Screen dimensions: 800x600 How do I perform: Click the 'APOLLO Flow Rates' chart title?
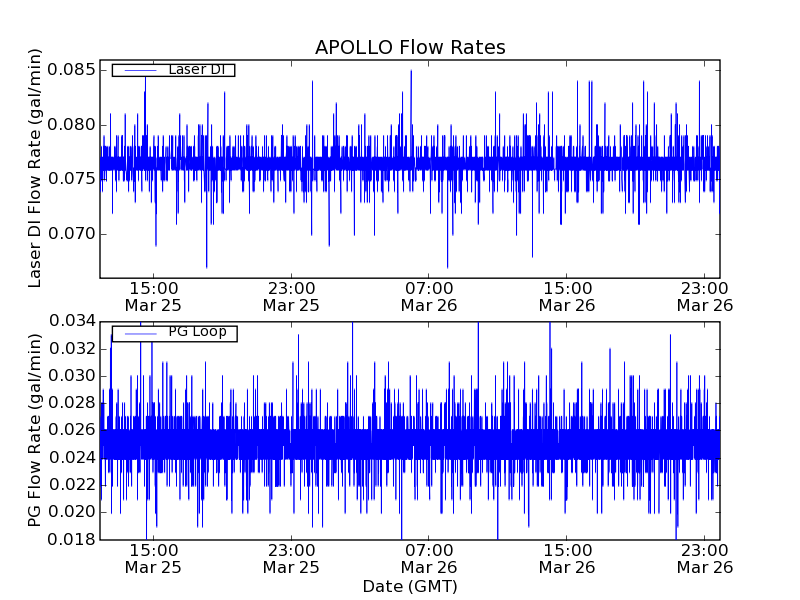click(410, 47)
